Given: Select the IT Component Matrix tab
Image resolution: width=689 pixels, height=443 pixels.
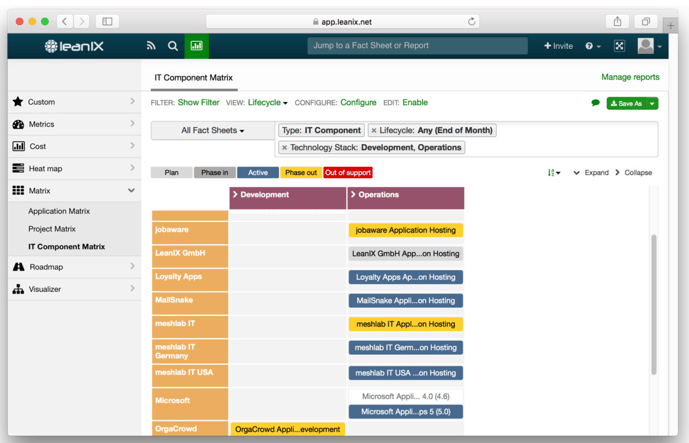Looking at the screenshot, I should [194, 78].
